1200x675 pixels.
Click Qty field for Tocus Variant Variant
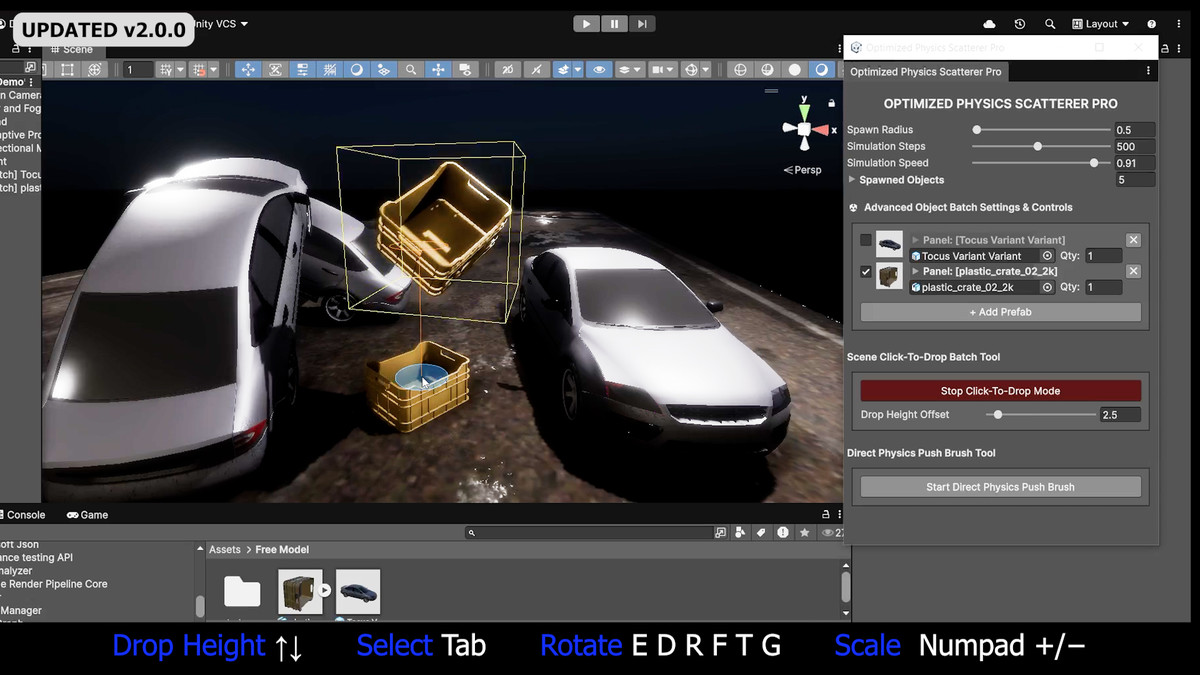click(x=1103, y=256)
